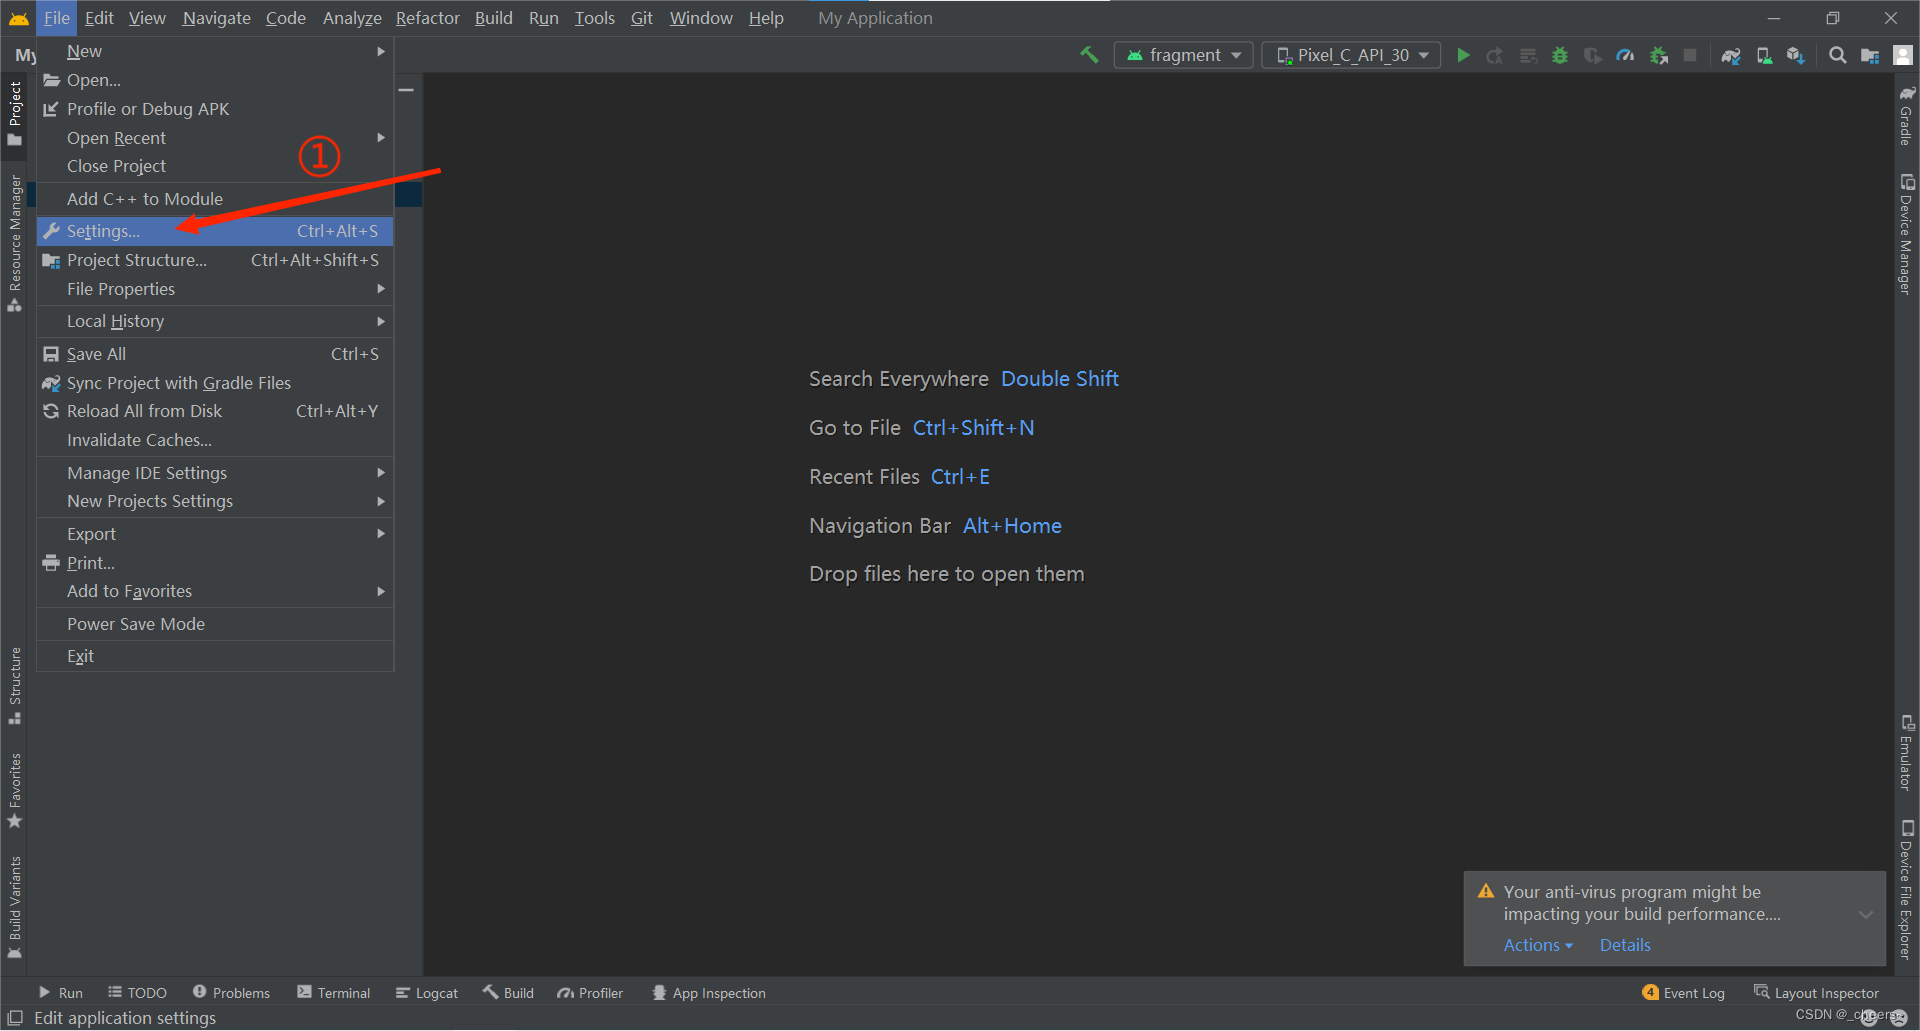Select Profile or Debug APK
Screen dimensions: 1920x1031
tap(215, 109)
